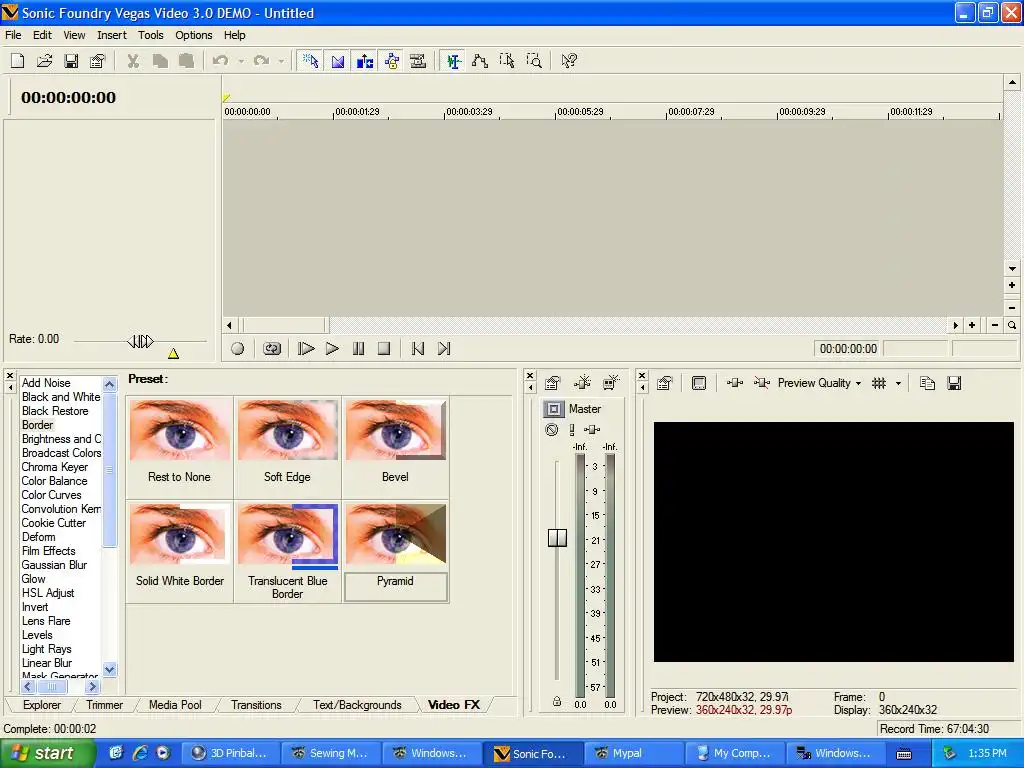Viewport: 1024px width, 768px height.
Task: Open the Tools menu
Action: click(x=150, y=35)
